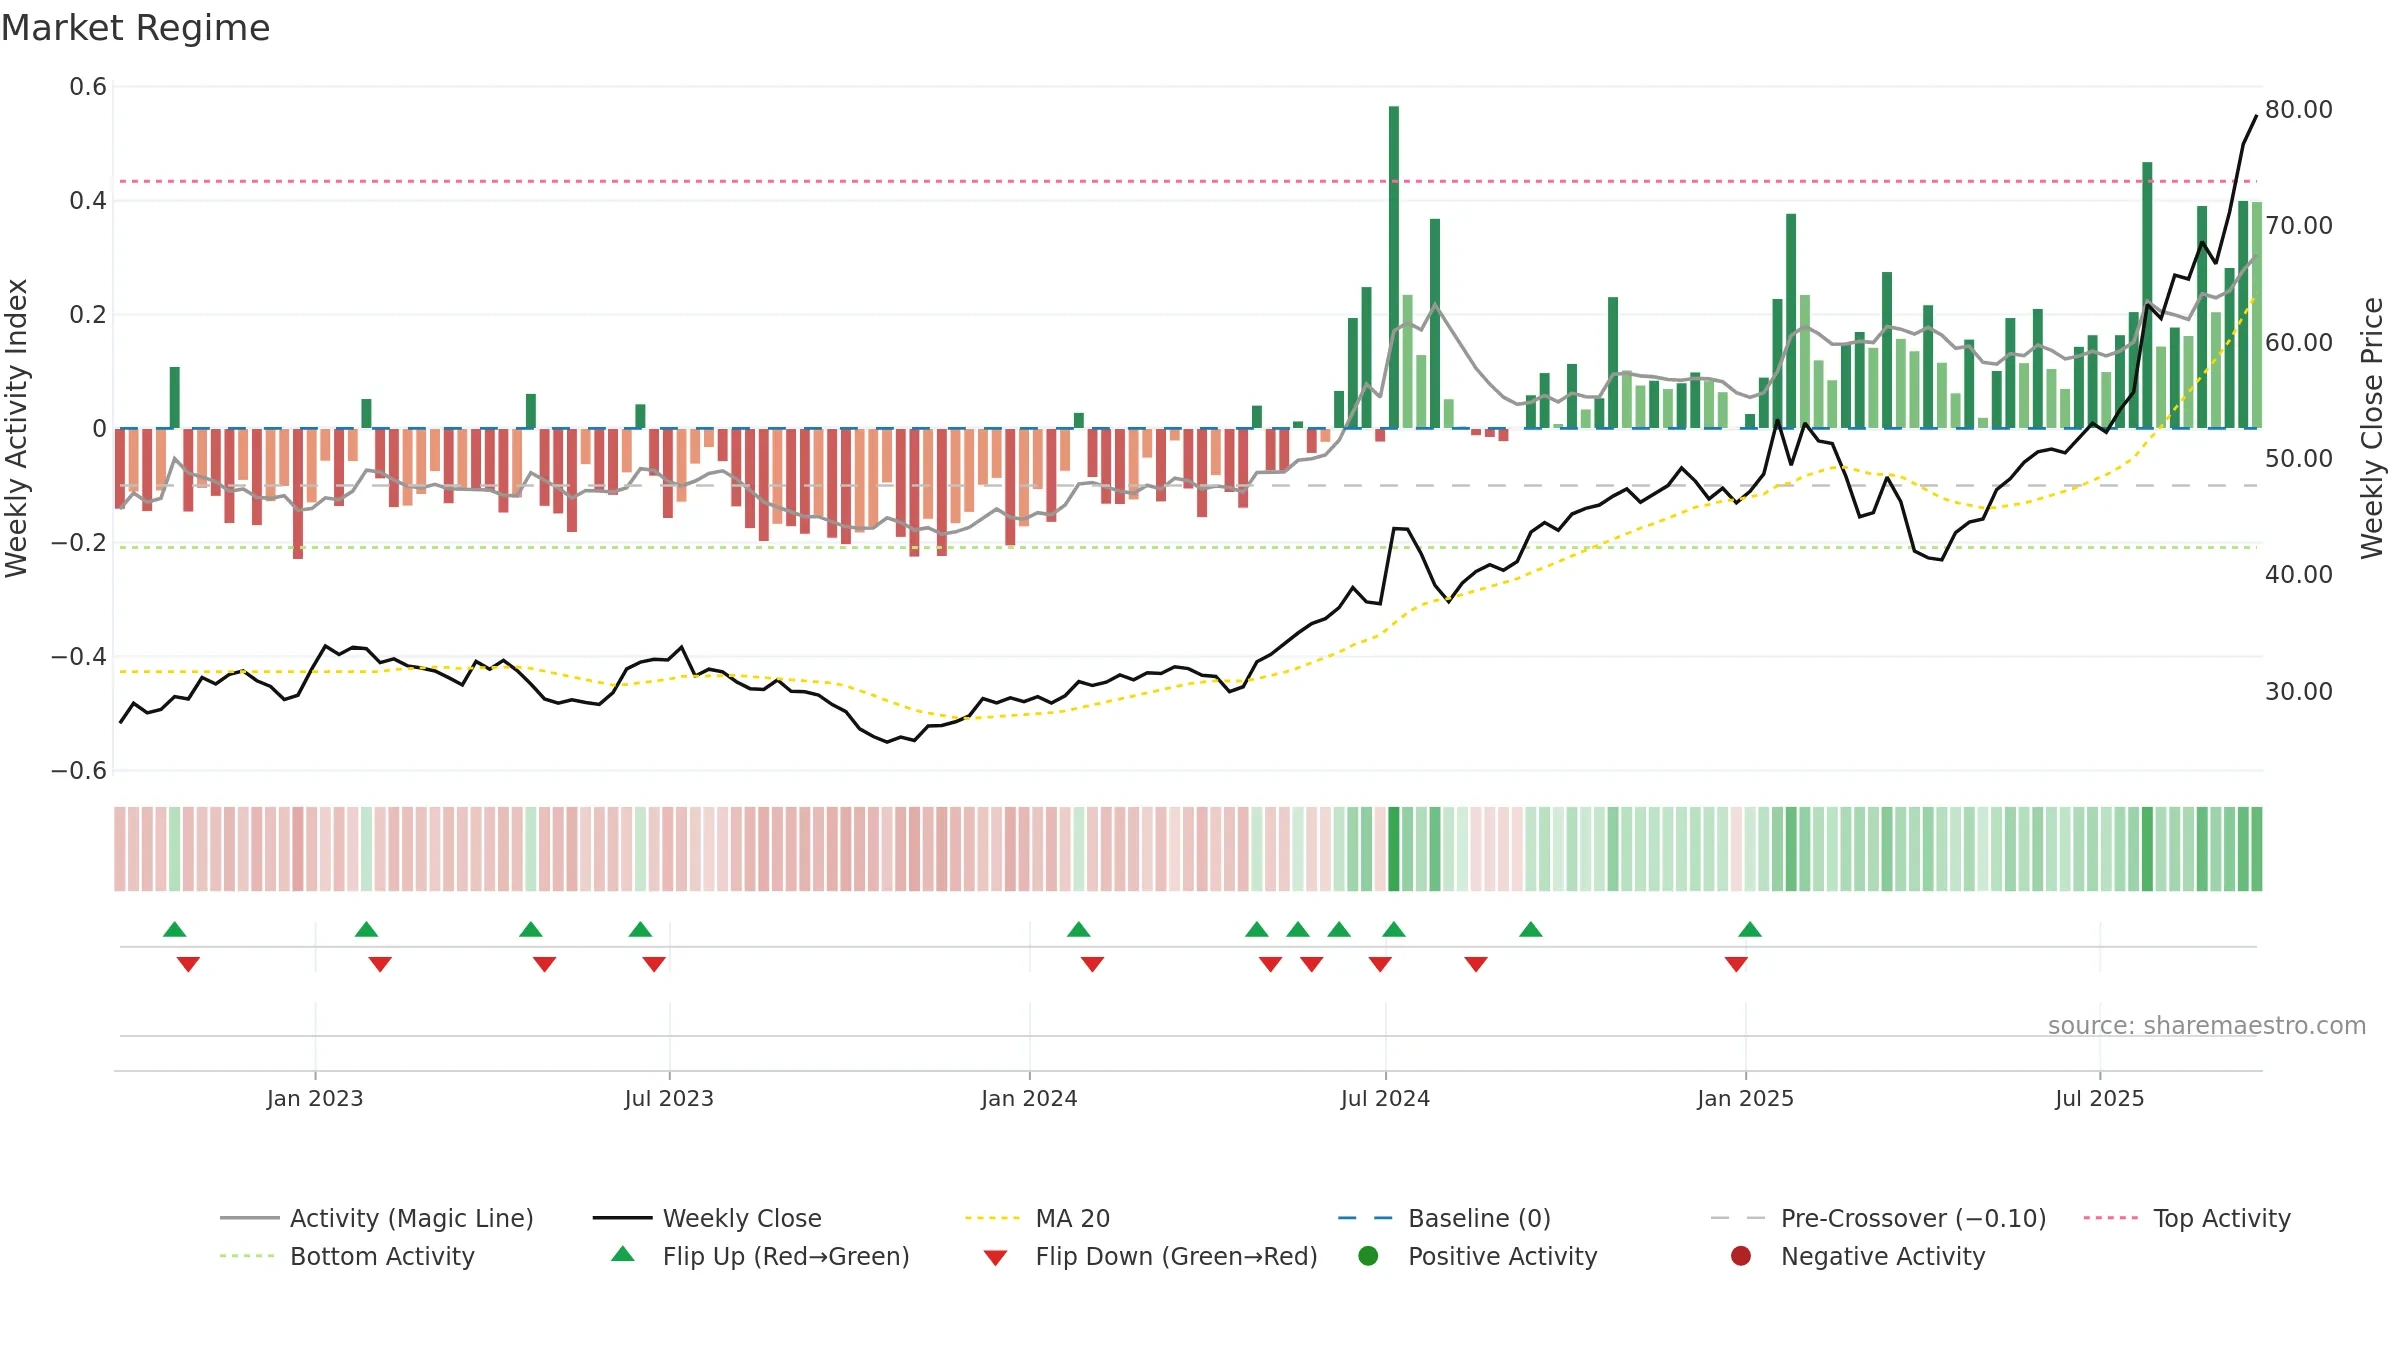2400x1350 pixels.
Task: Click the Jan 2024 x-axis label
Action: point(1029,1098)
